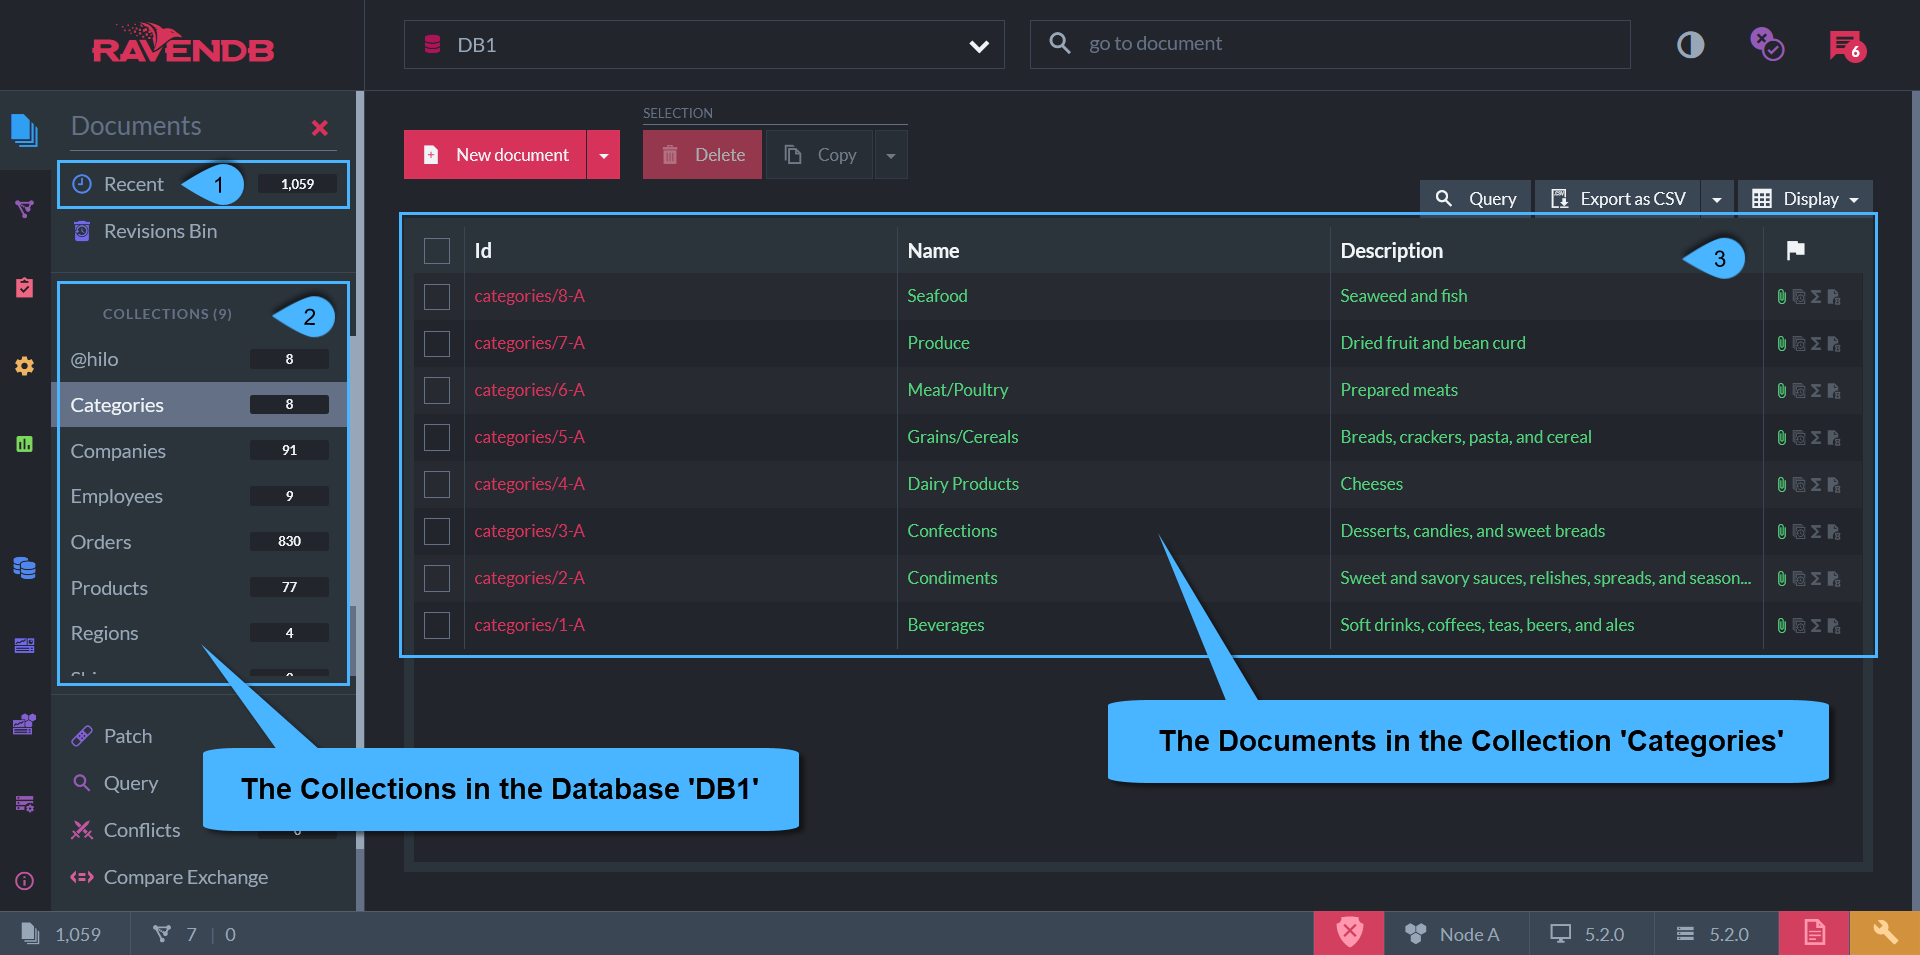
Task: Toggle the select-all checkbox in the table header
Action: [x=437, y=251]
